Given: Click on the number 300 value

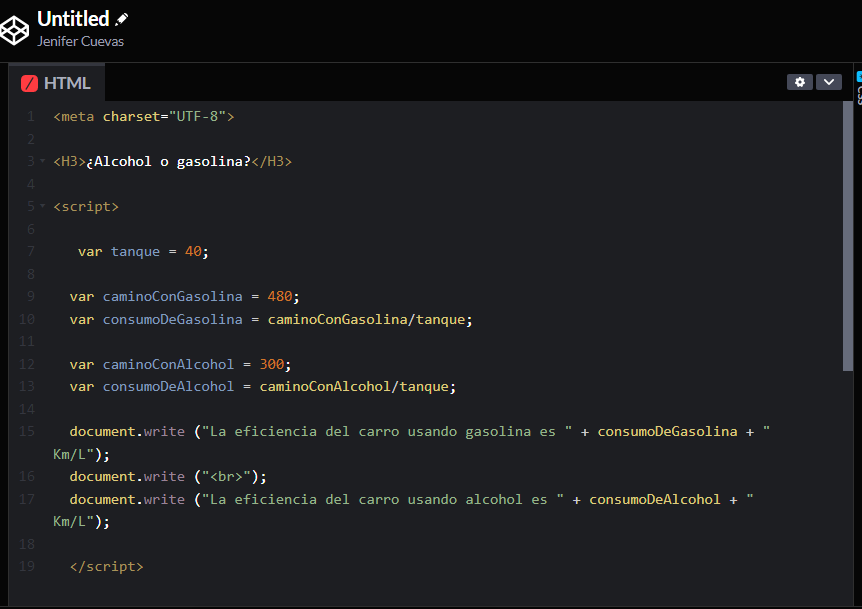Looking at the screenshot, I should pos(272,364).
